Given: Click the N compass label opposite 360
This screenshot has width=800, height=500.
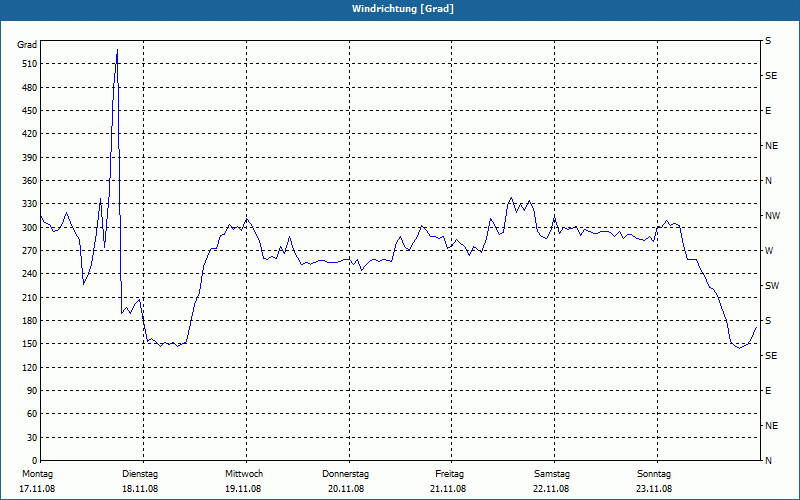Looking at the screenshot, I should pyautogui.click(x=768, y=181).
